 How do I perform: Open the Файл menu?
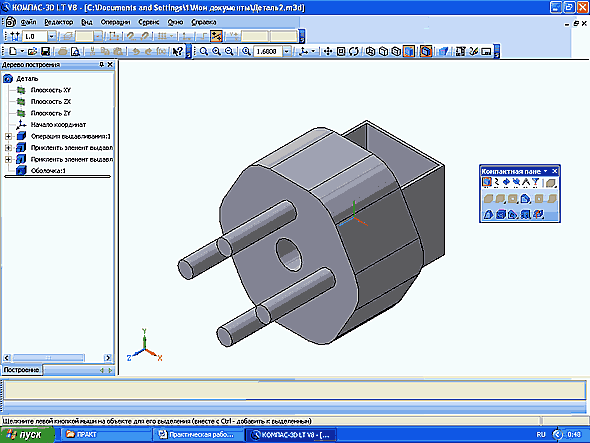point(28,22)
